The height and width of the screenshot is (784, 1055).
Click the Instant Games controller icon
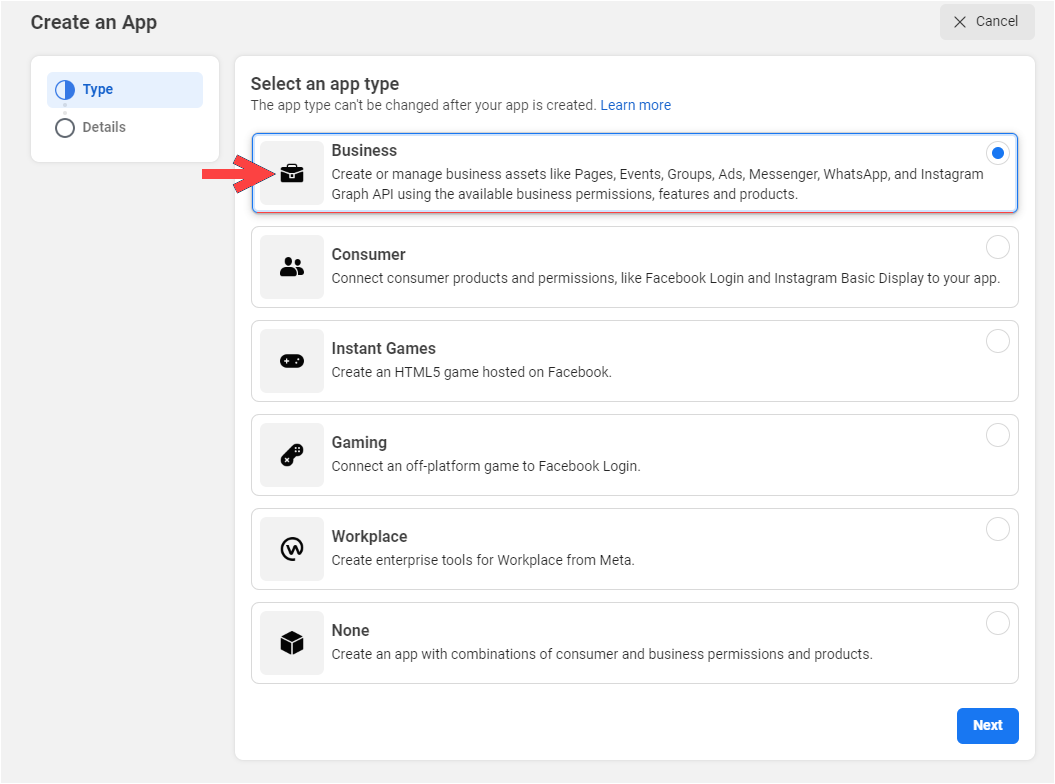click(x=291, y=360)
